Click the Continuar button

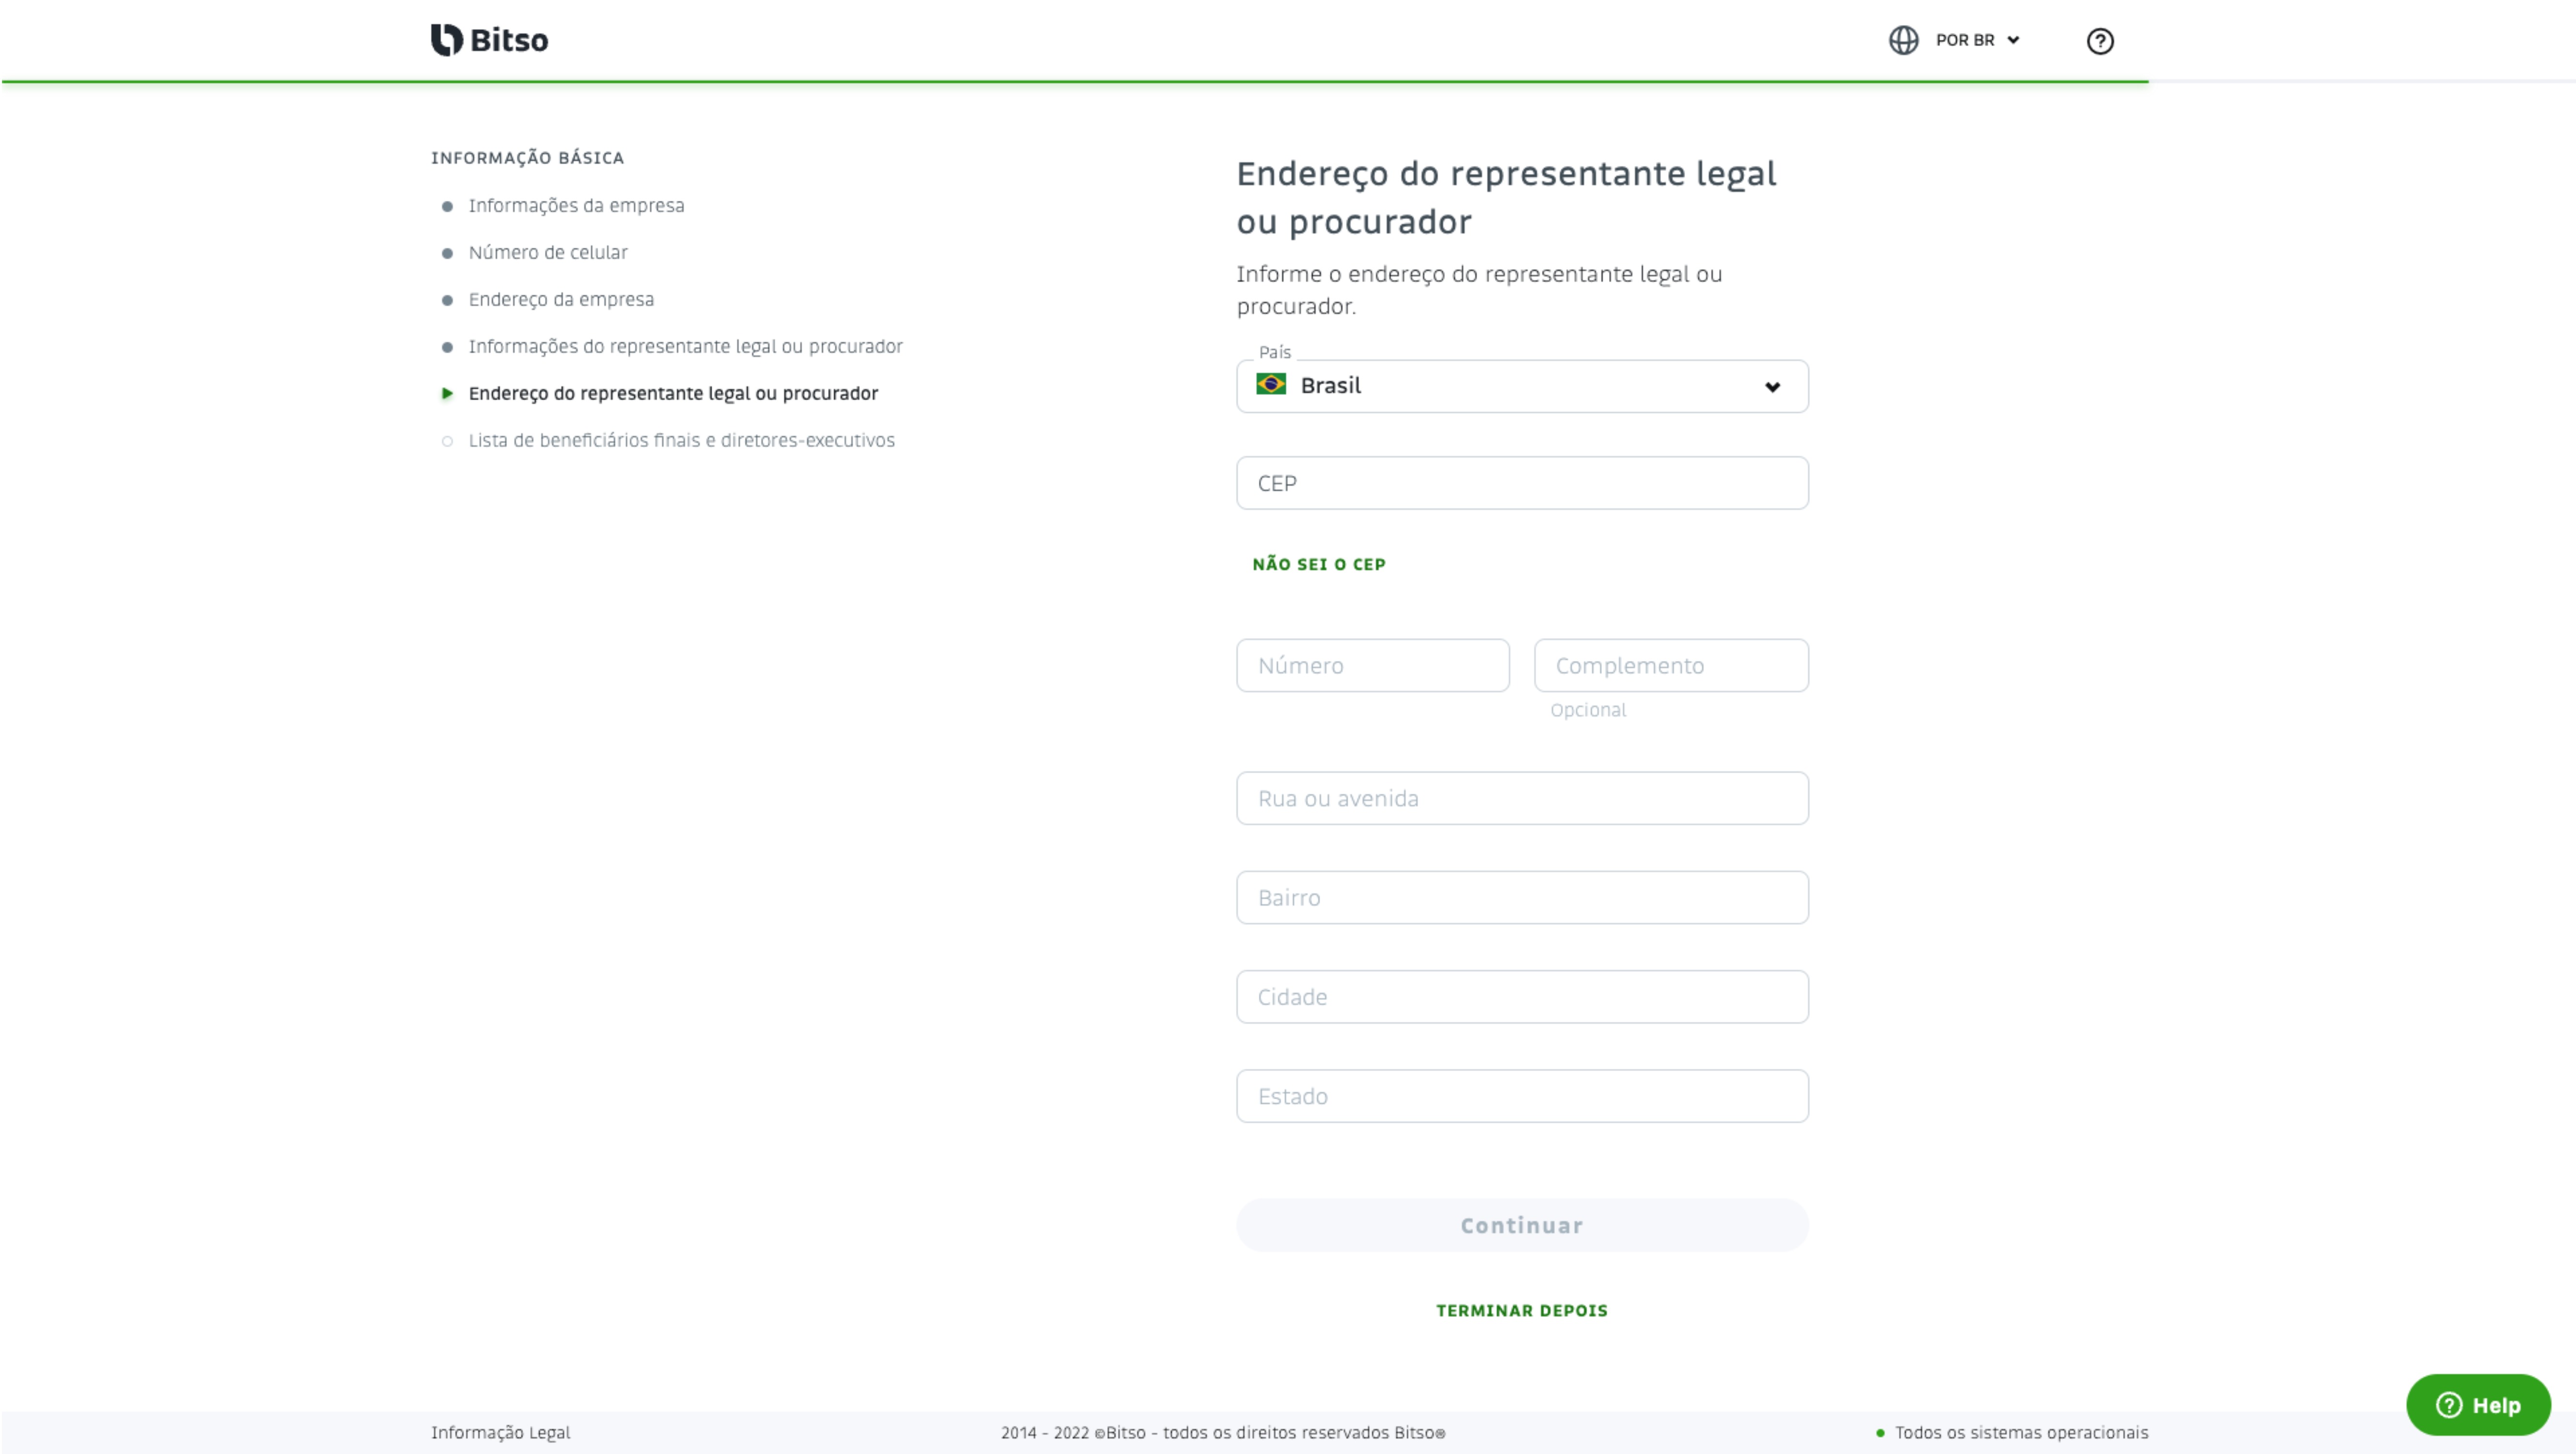coord(1522,1225)
